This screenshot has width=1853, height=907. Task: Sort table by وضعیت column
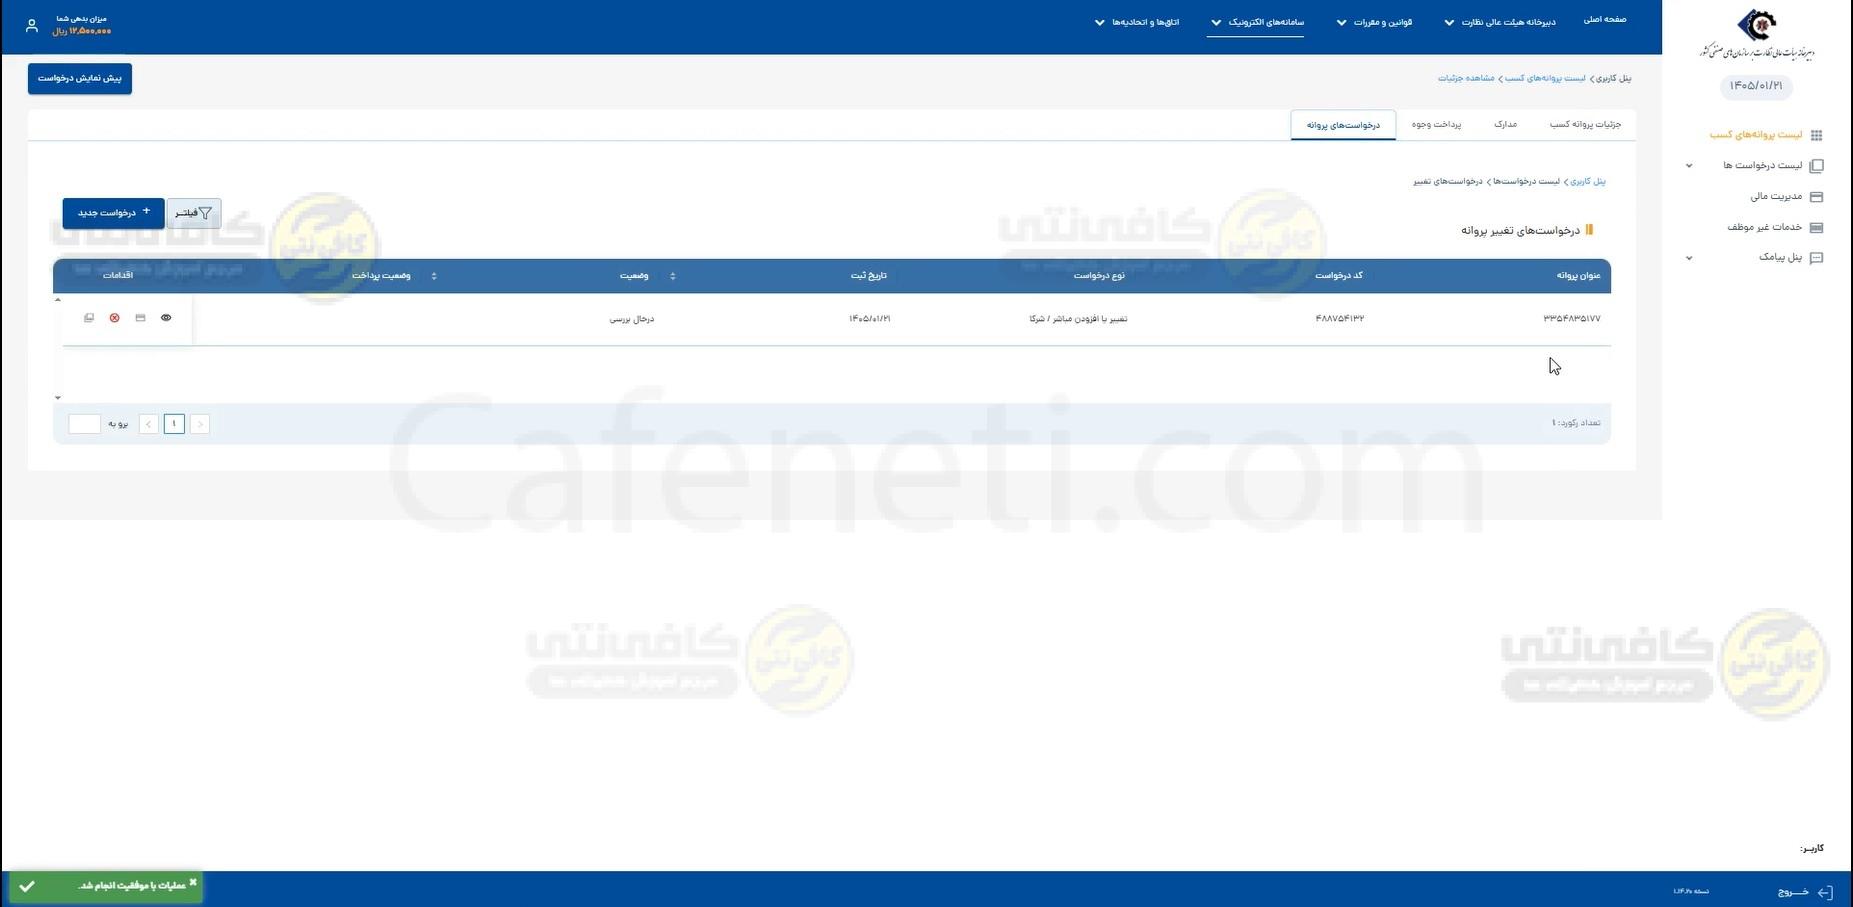(672, 276)
